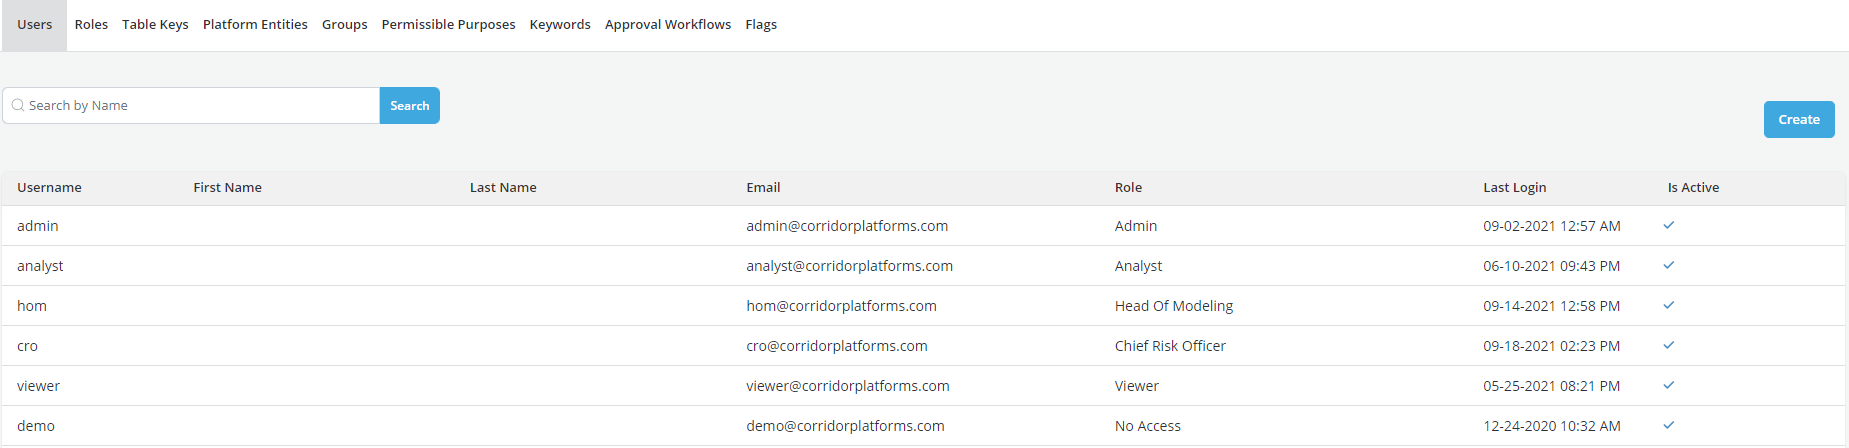Open the Table Keys tab
Screen dimensions: 1849x448
click(155, 24)
